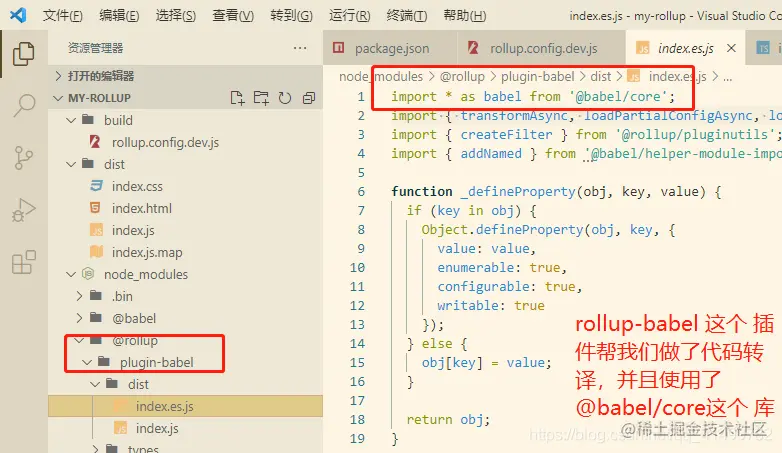
Task: Open index.js.map in the file tree
Action: 186,252
